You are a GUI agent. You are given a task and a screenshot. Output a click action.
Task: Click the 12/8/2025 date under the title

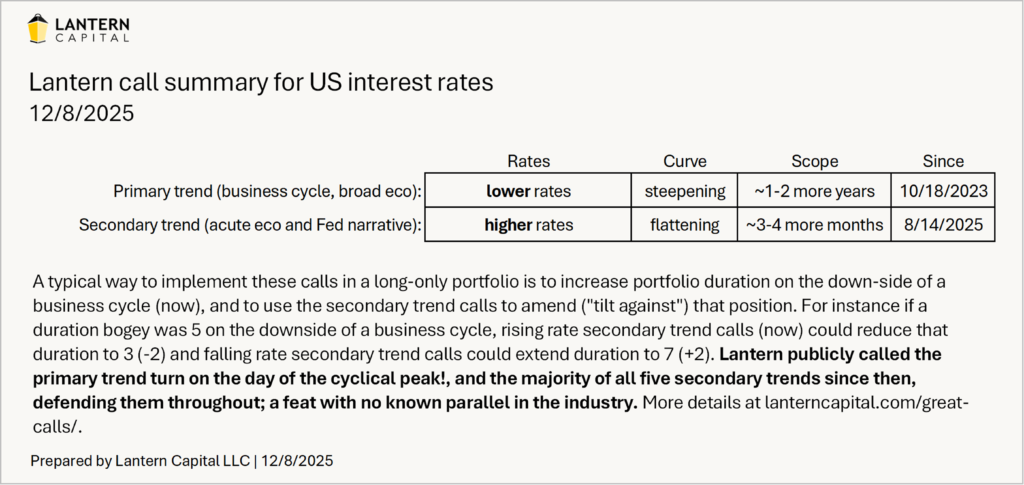[x=81, y=114]
